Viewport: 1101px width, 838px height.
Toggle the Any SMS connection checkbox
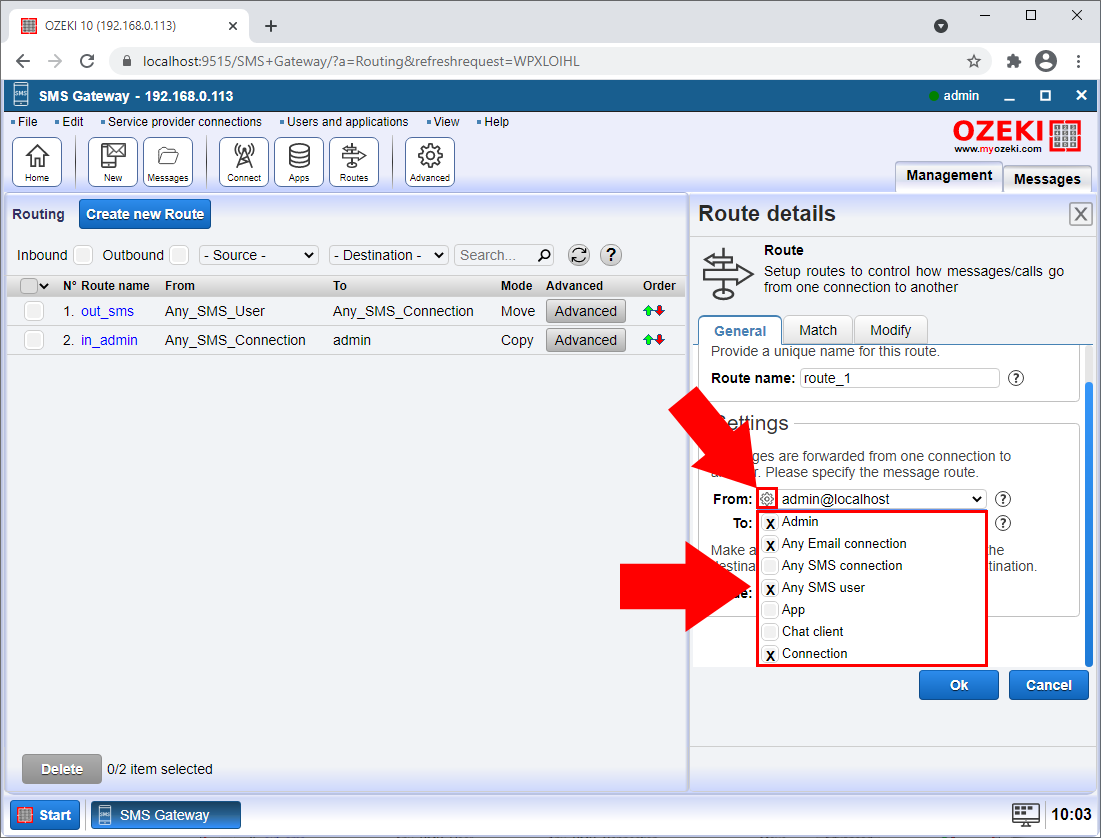[770, 567]
